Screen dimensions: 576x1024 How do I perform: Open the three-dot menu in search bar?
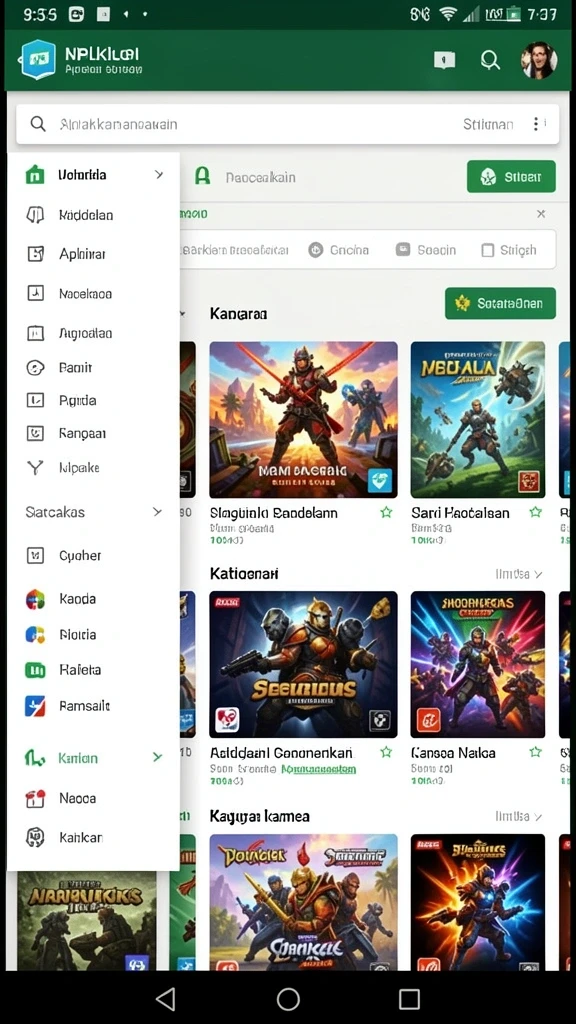click(536, 123)
